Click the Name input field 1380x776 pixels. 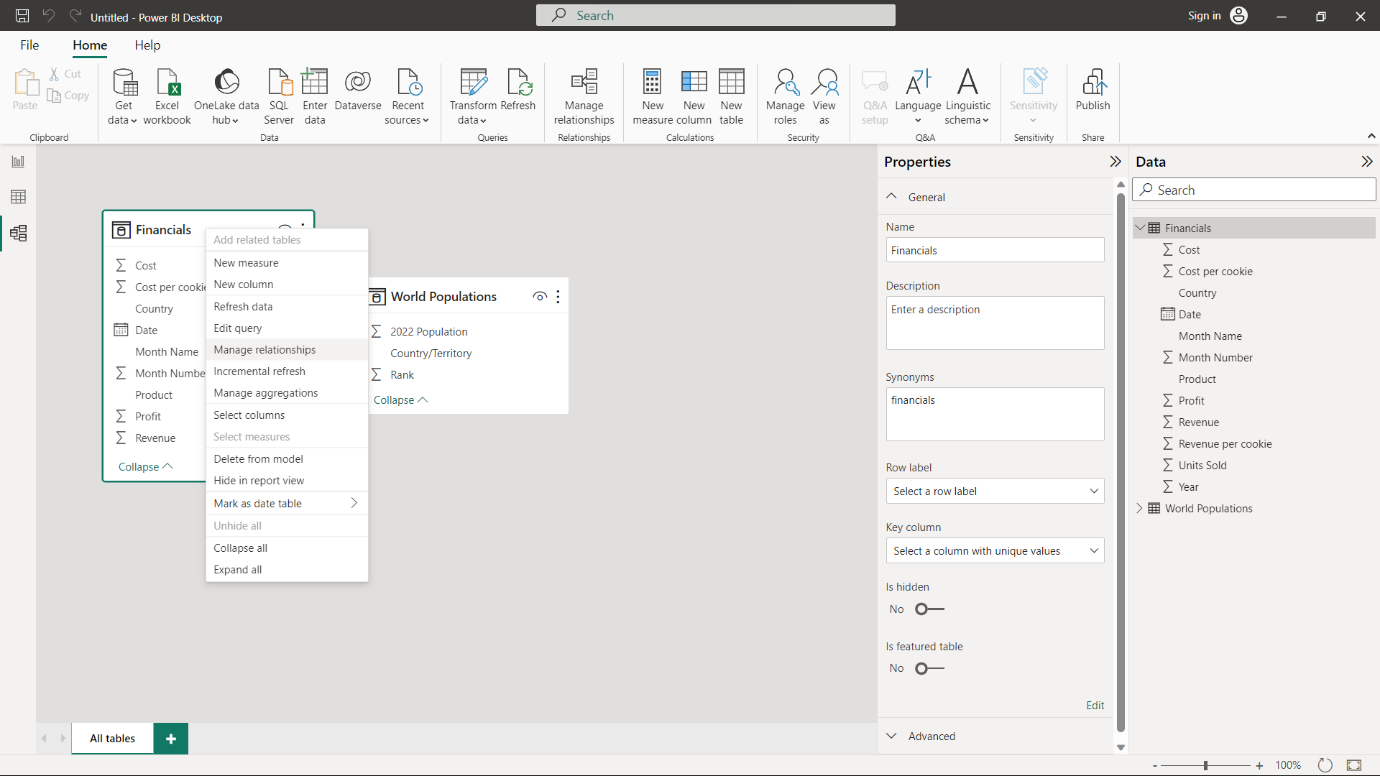(995, 250)
